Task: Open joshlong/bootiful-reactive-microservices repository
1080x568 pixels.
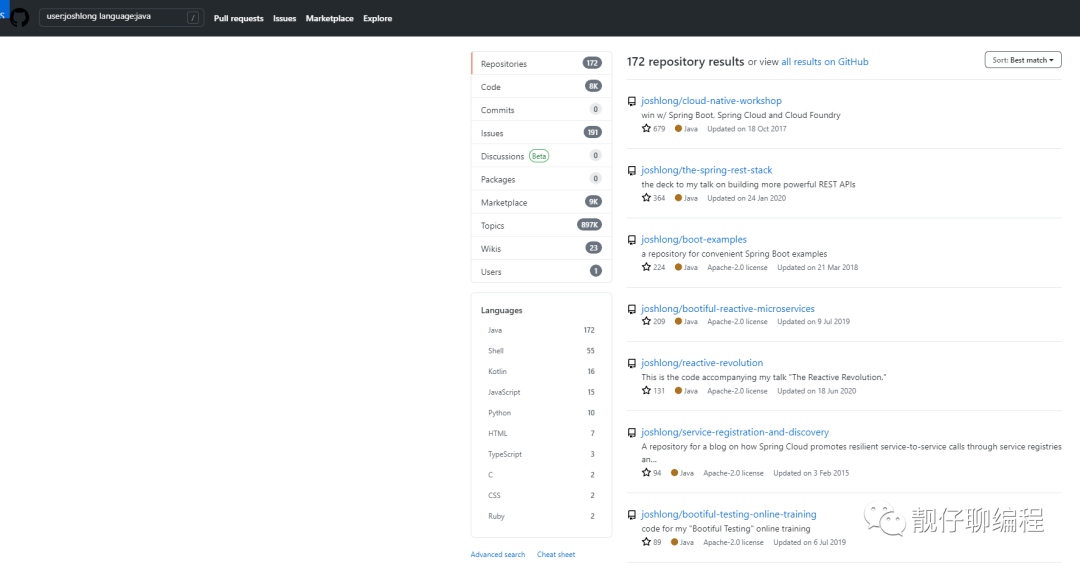Action: (x=728, y=308)
